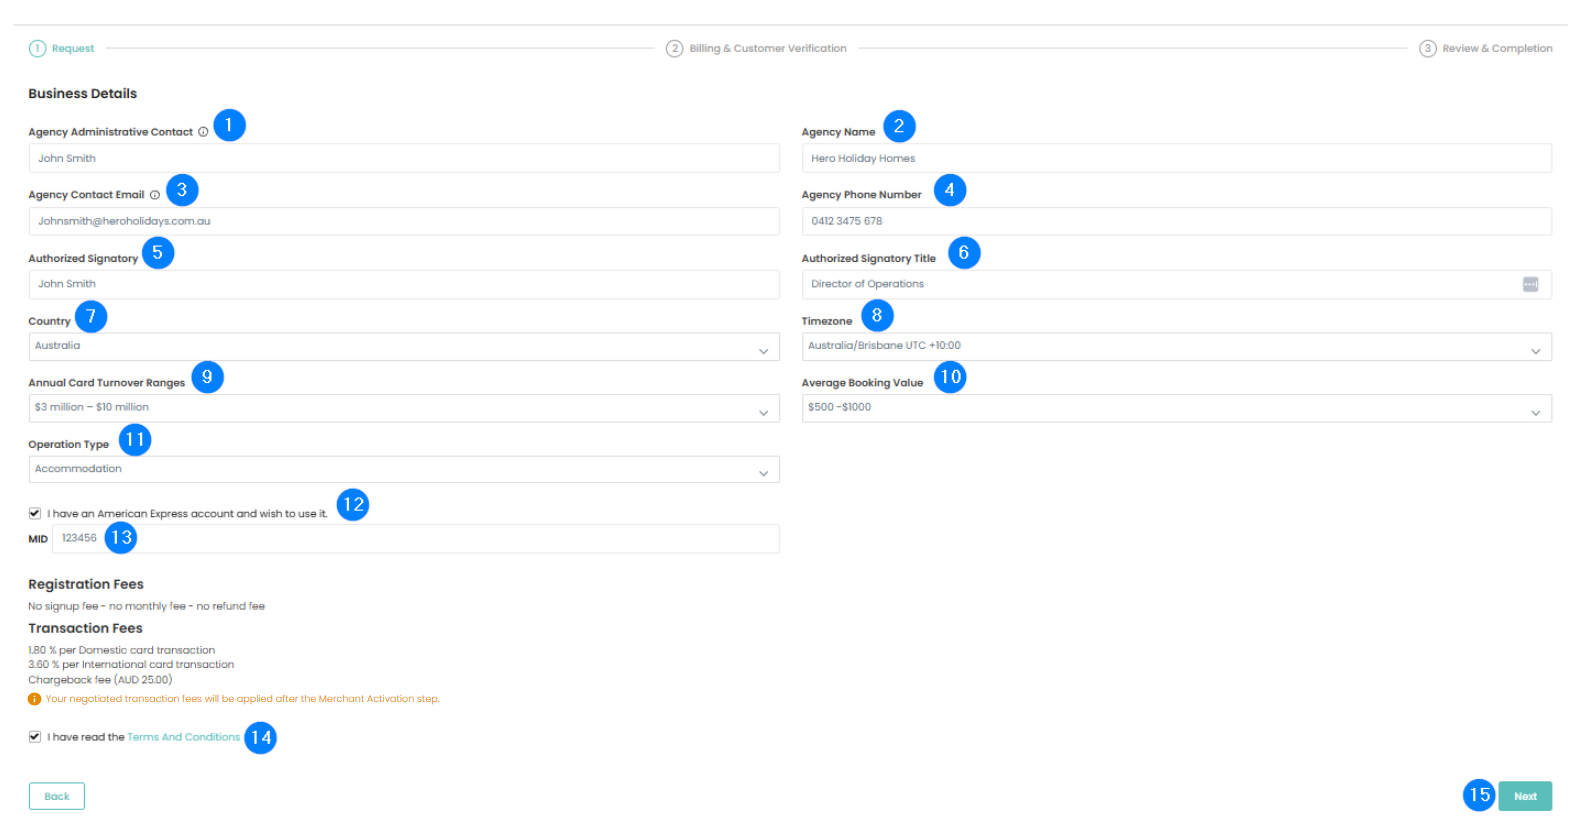Open the Terms And Conditions link

183,737
